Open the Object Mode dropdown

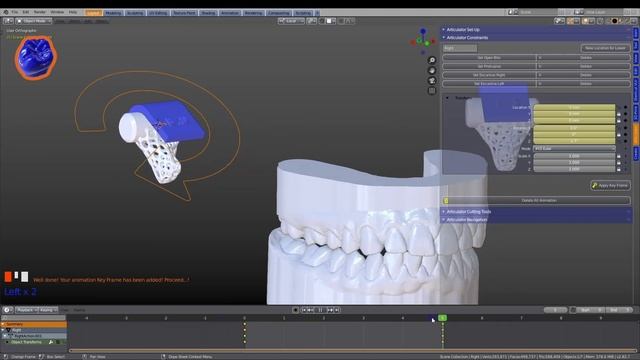(33, 21)
